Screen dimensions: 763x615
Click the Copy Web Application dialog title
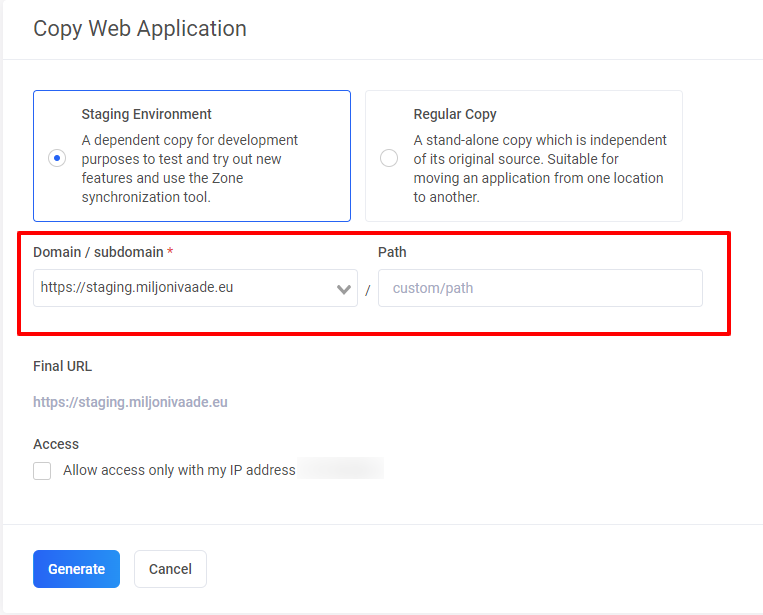coord(140,28)
